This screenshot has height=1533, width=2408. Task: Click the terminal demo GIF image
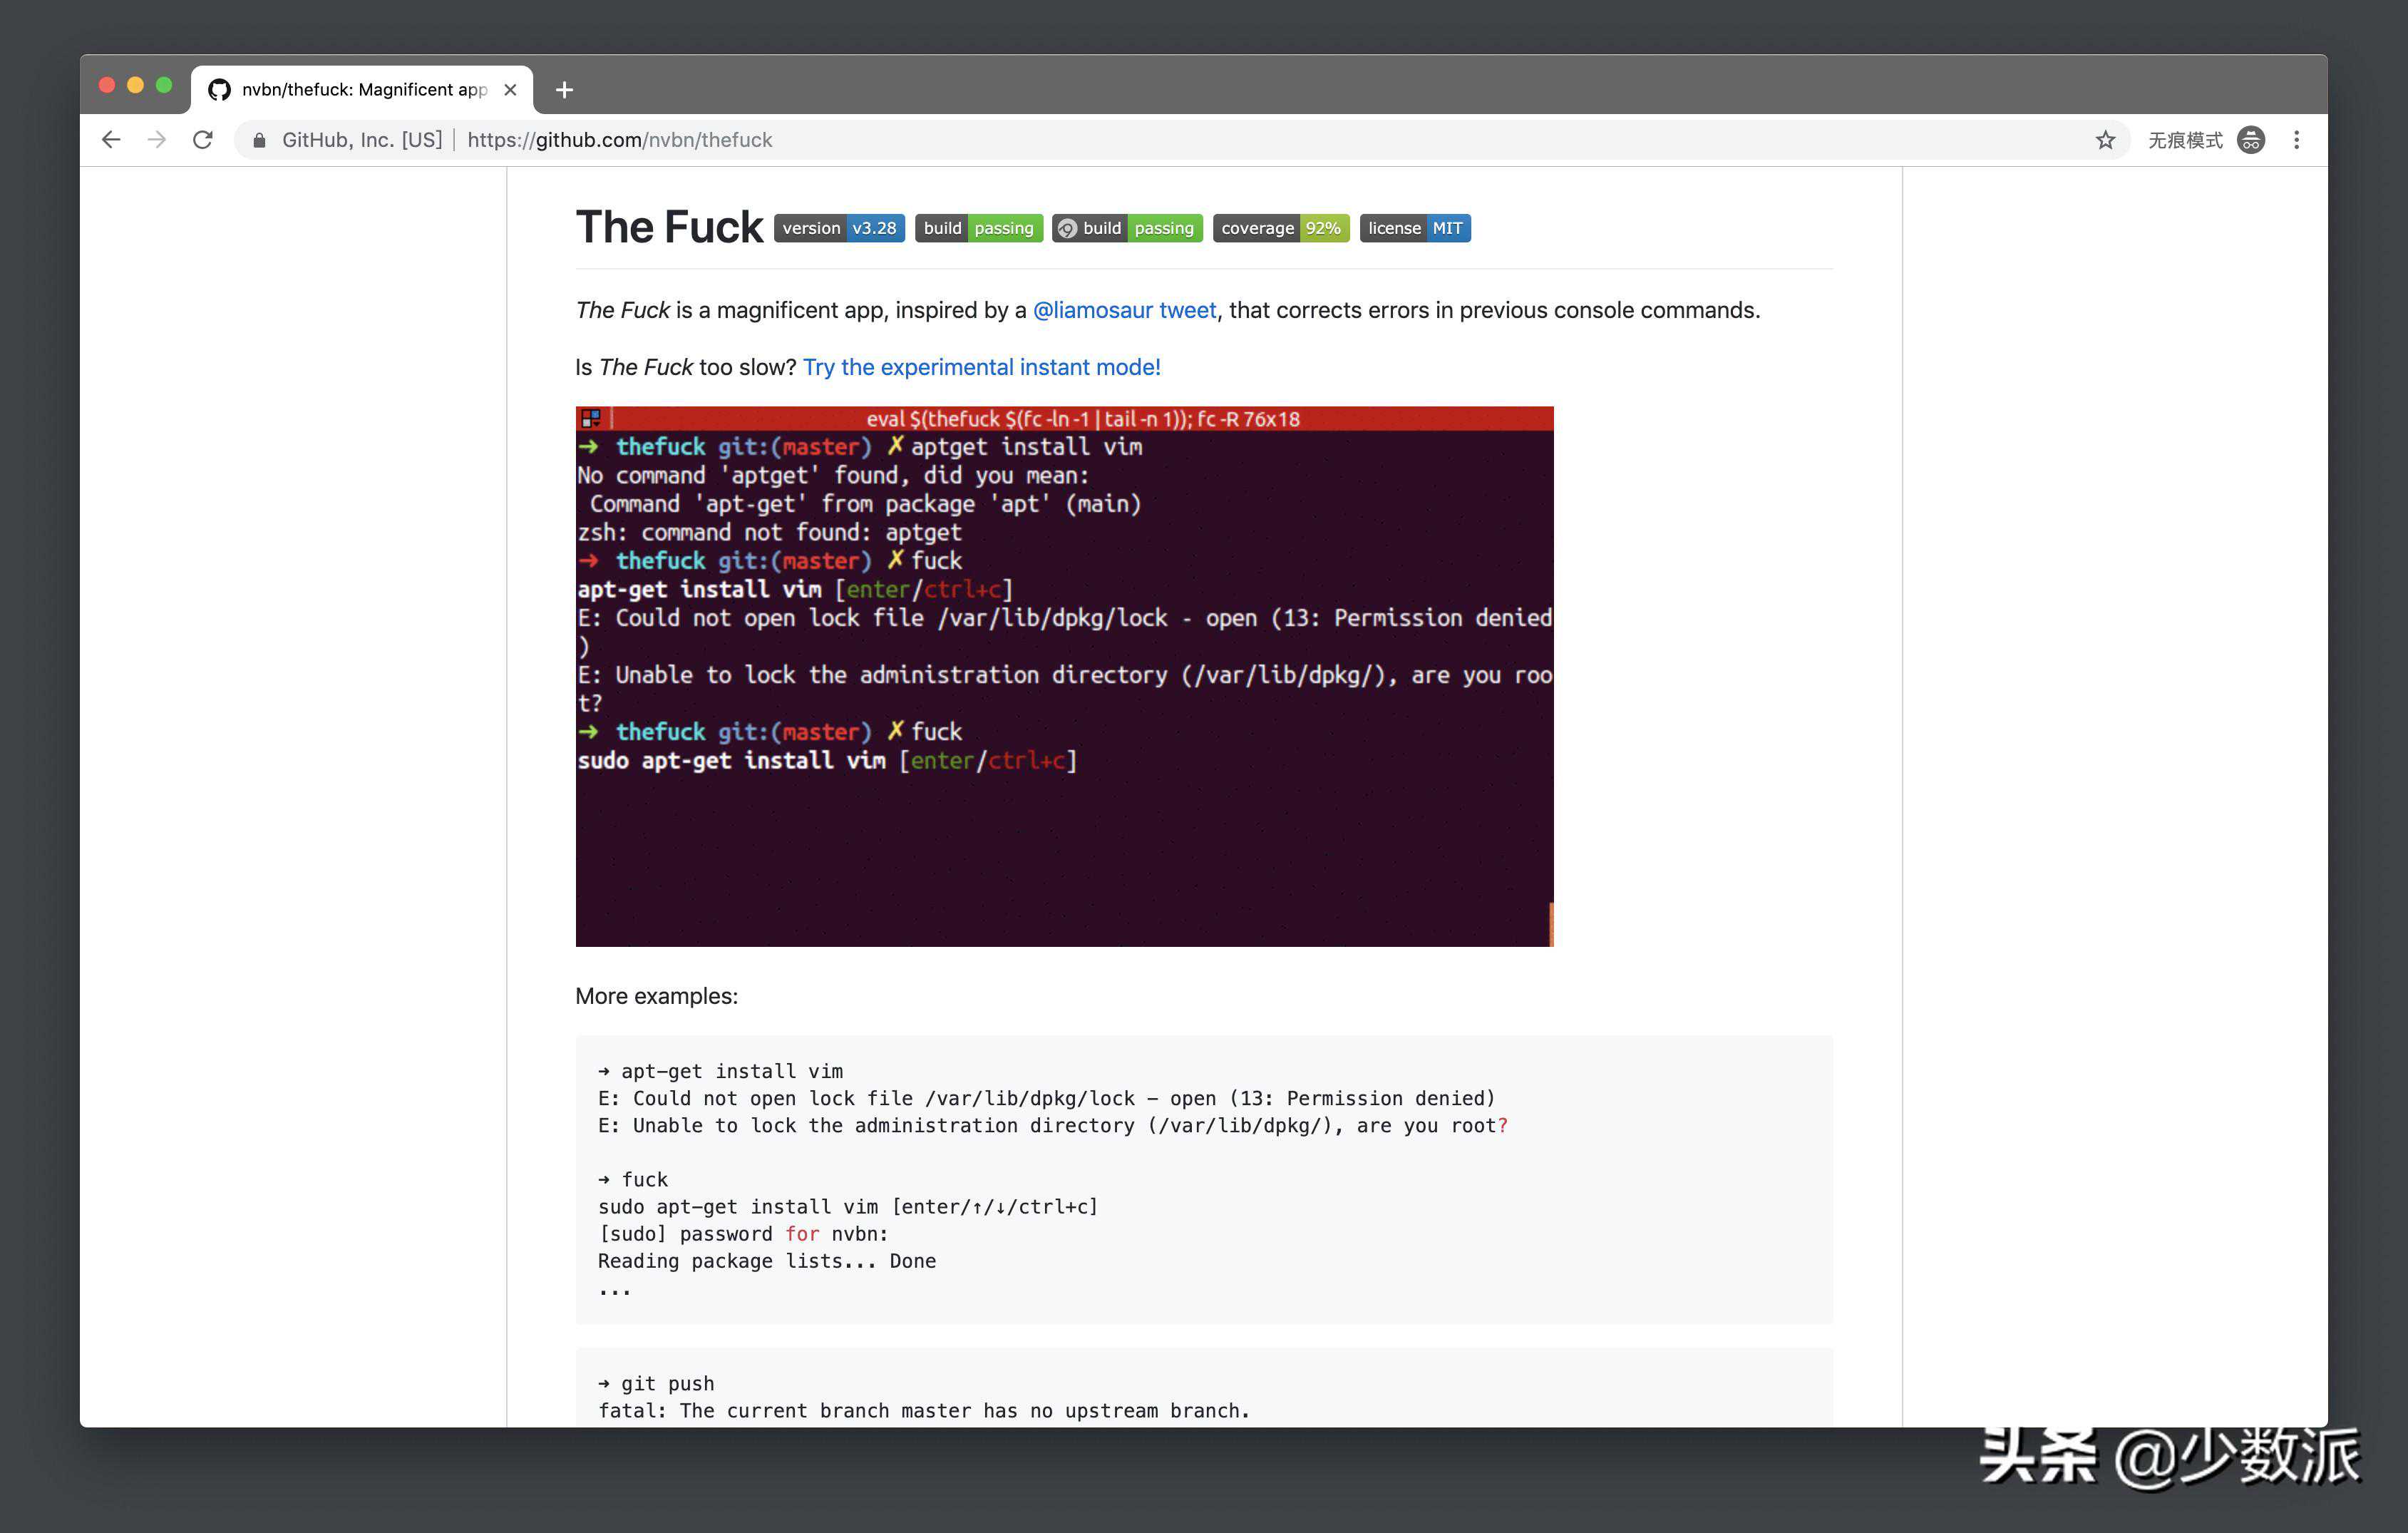coord(1064,676)
